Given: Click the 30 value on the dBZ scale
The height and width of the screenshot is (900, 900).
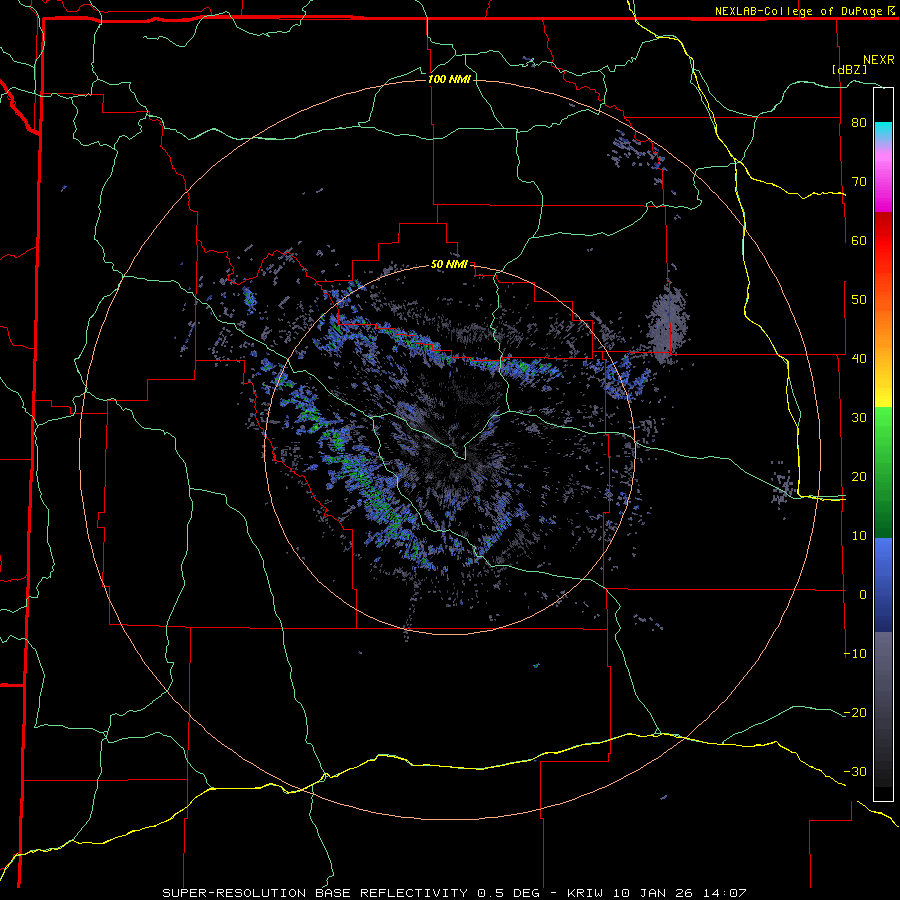Looking at the screenshot, I should (859, 418).
